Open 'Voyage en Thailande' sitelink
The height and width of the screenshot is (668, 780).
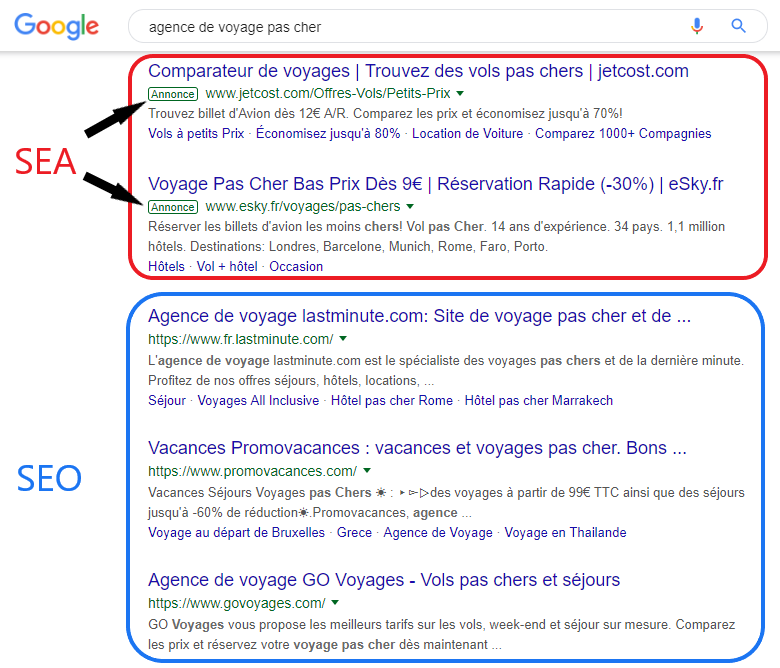(566, 533)
